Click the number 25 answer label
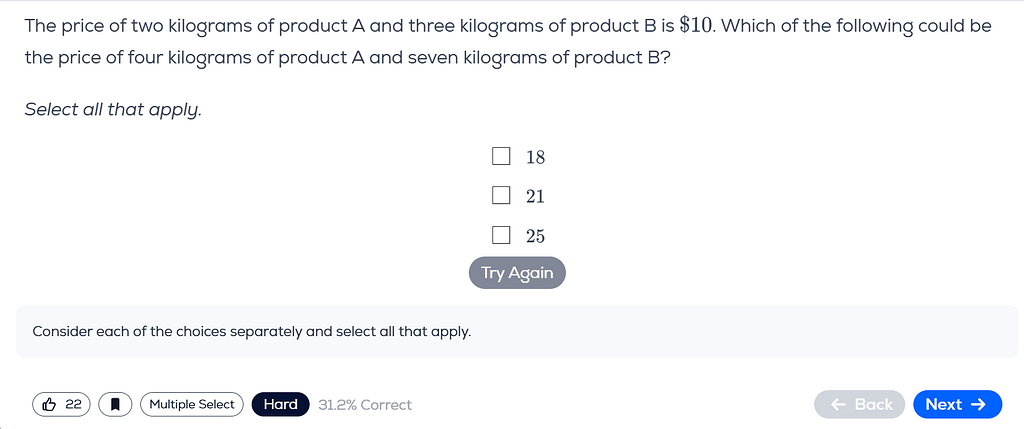This screenshot has width=1024, height=429. point(536,236)
